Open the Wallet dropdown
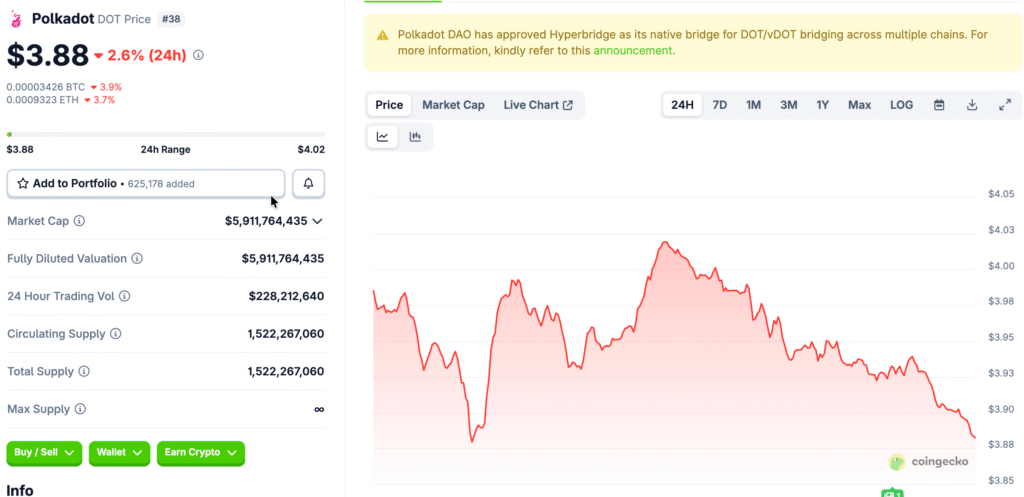This screenshot has width=1024, height=497. [120, 453]
